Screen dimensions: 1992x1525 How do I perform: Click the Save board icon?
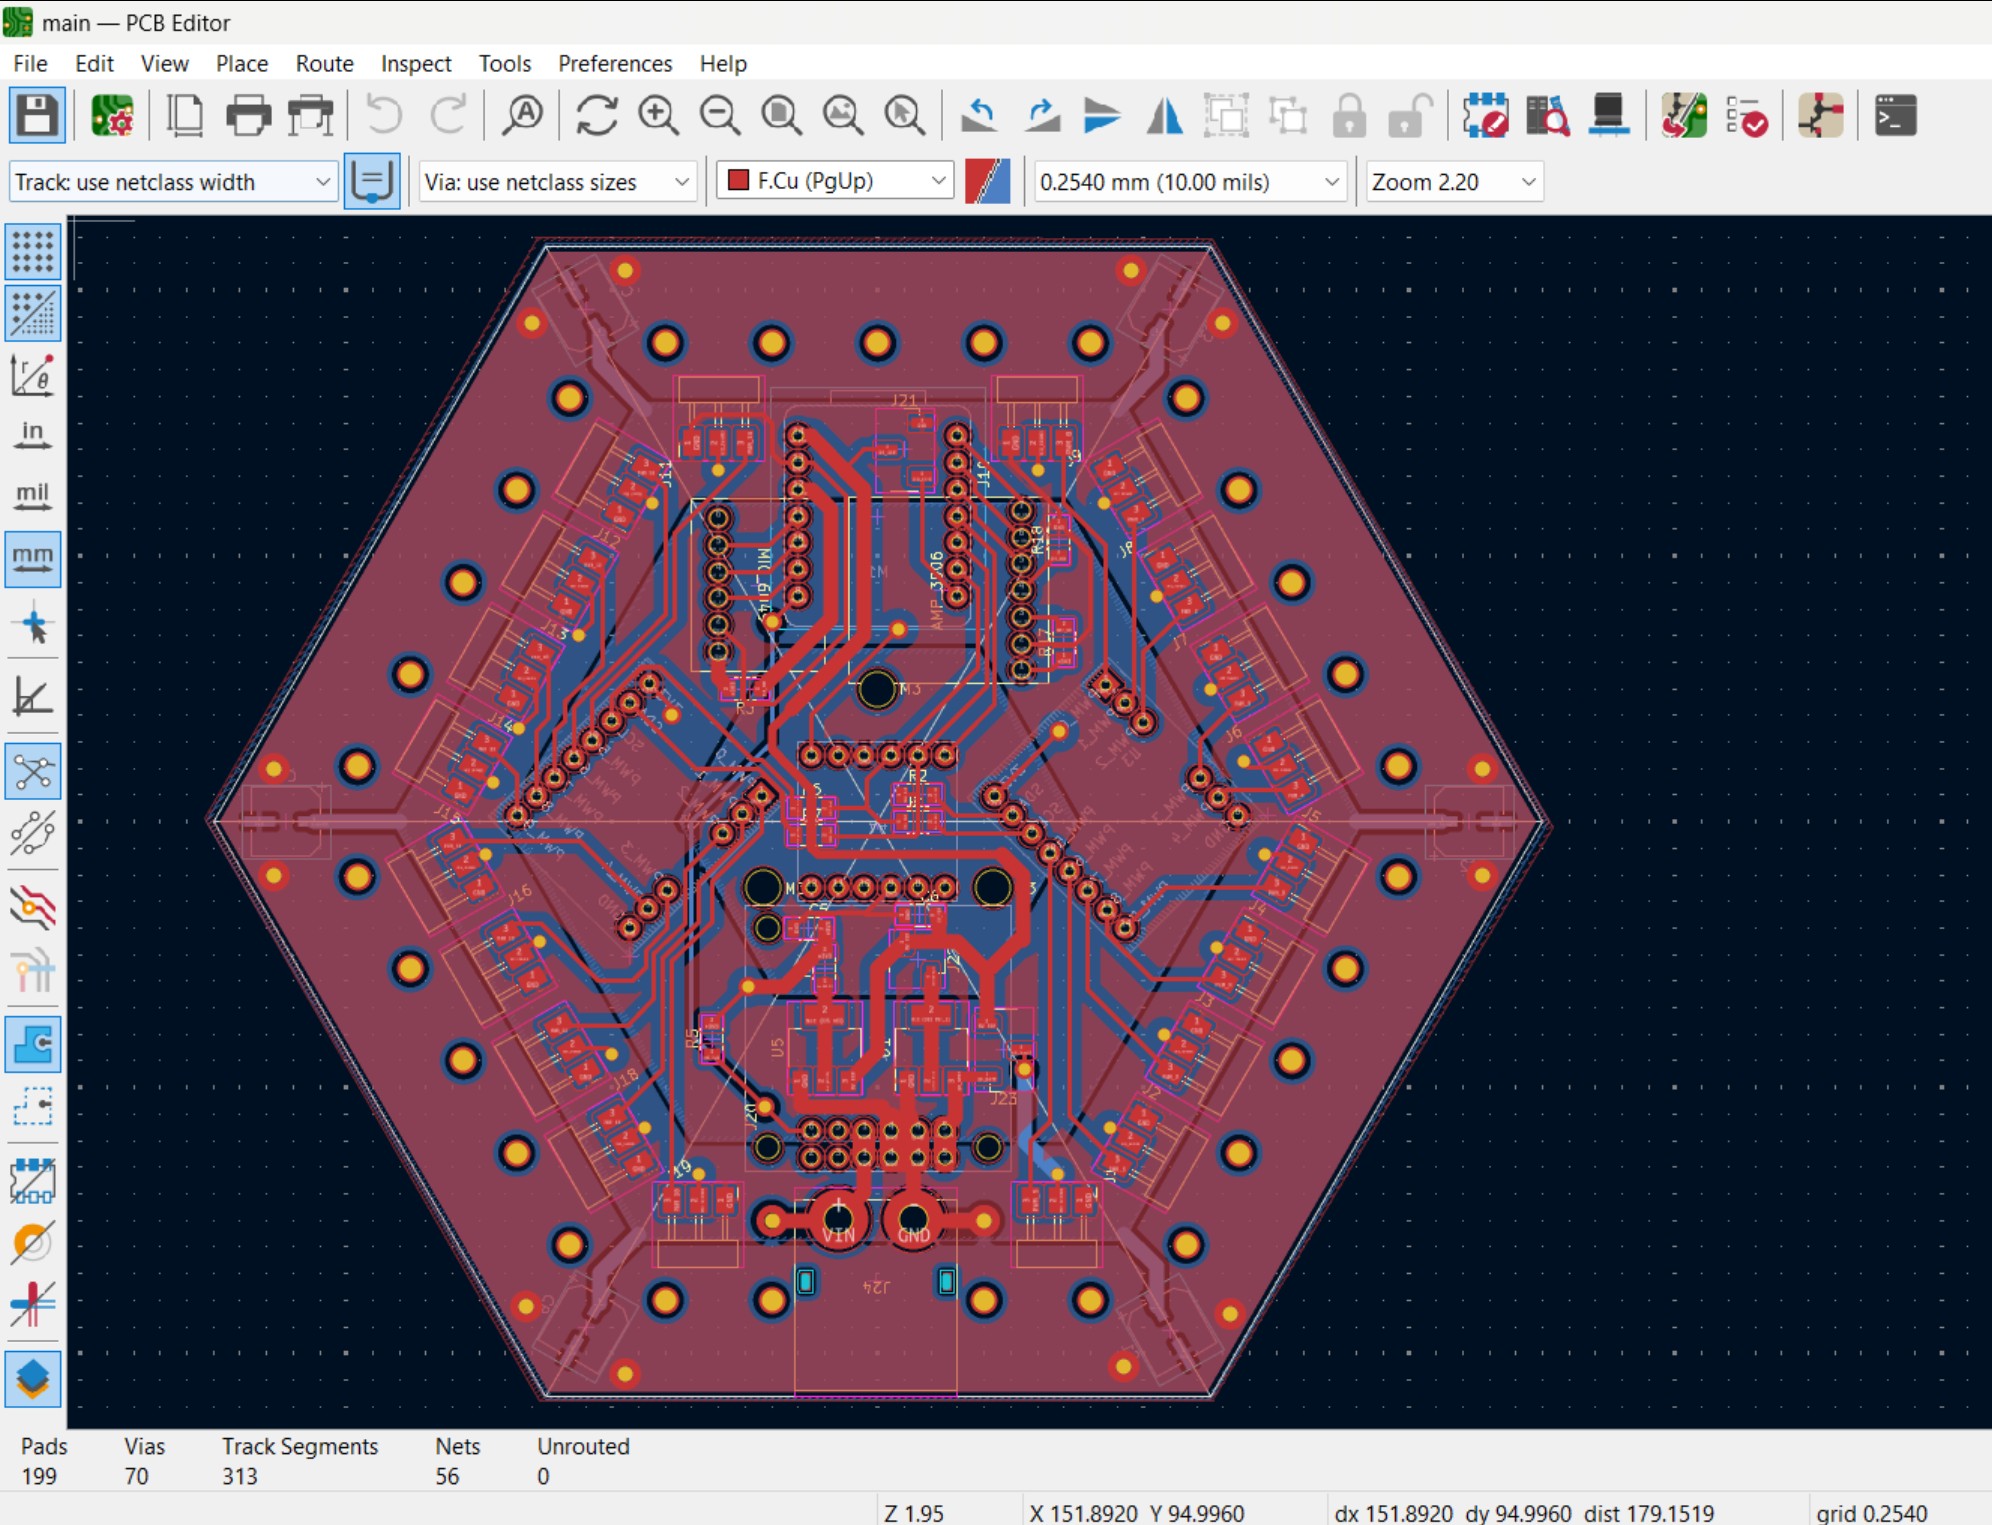point(37,116)
